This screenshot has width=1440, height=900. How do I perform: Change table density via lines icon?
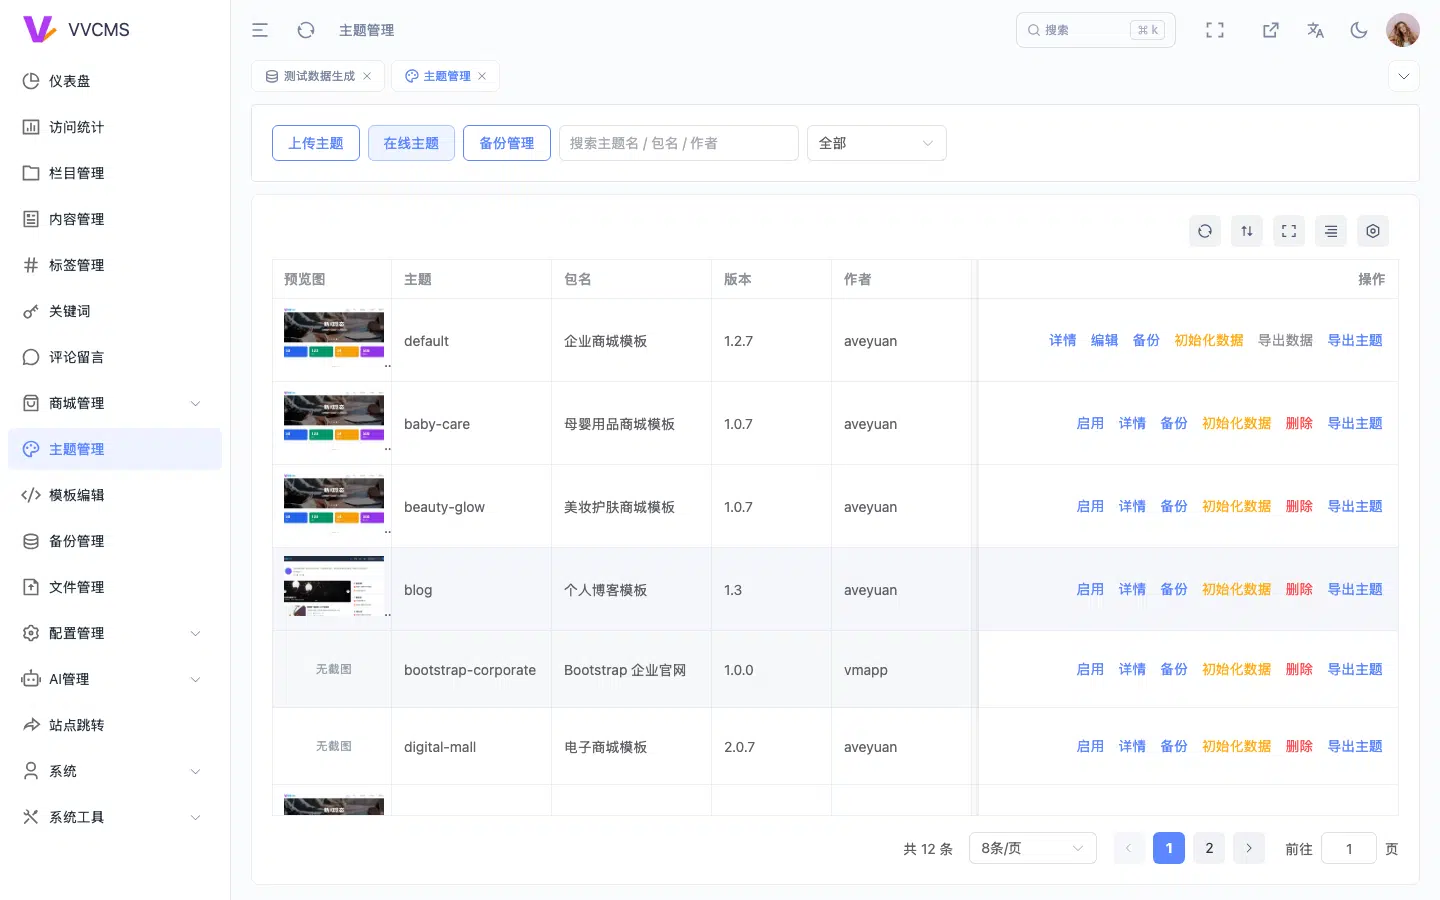1331,231
